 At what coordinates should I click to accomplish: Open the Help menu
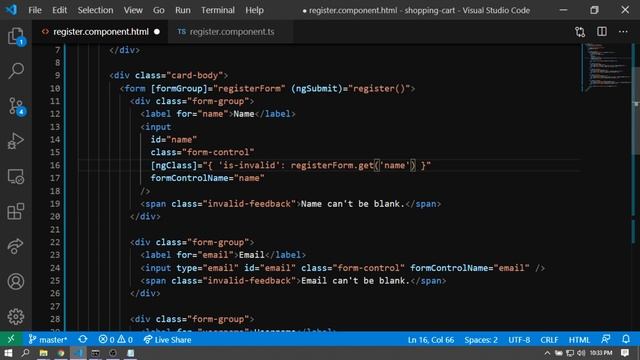(254, 10)
